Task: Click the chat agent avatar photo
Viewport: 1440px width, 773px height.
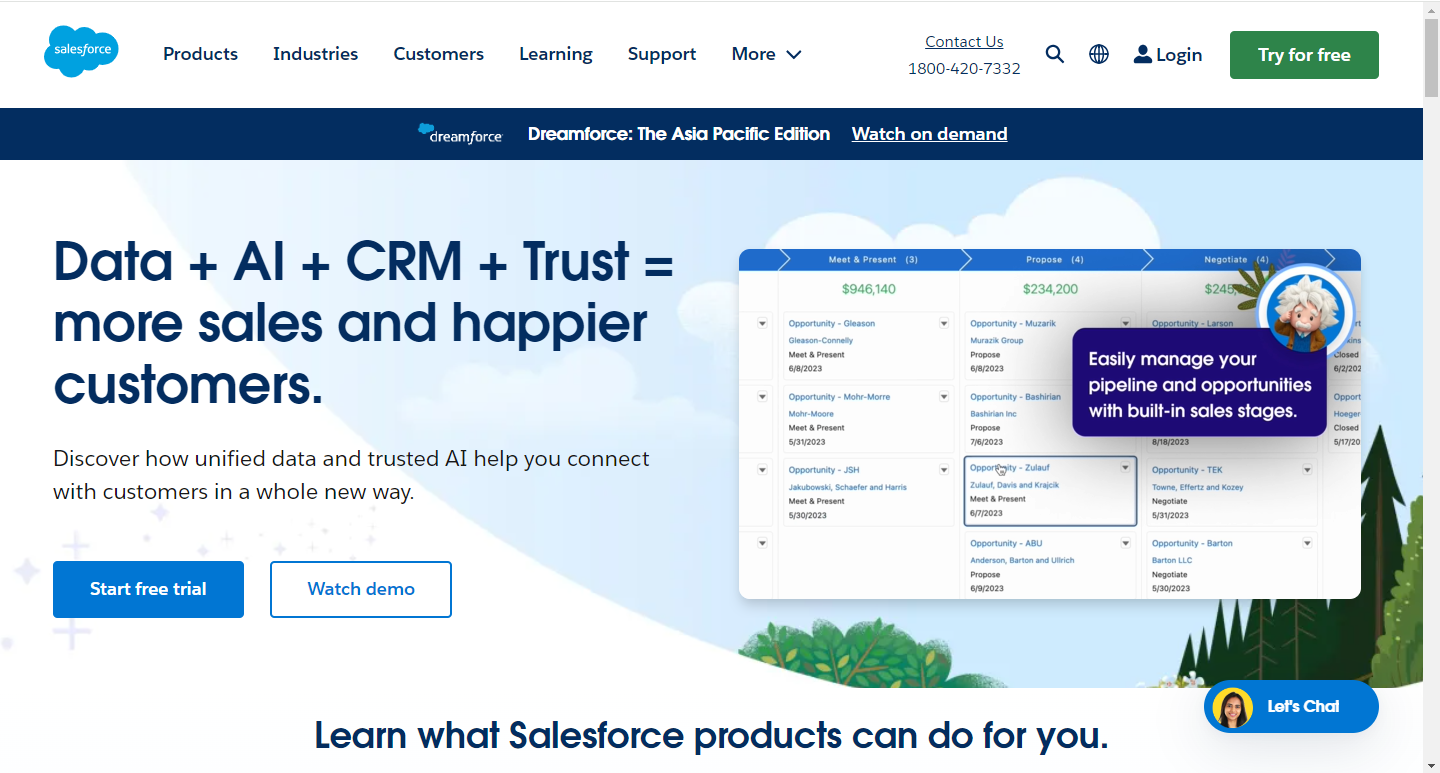Action: point(1232,707)
